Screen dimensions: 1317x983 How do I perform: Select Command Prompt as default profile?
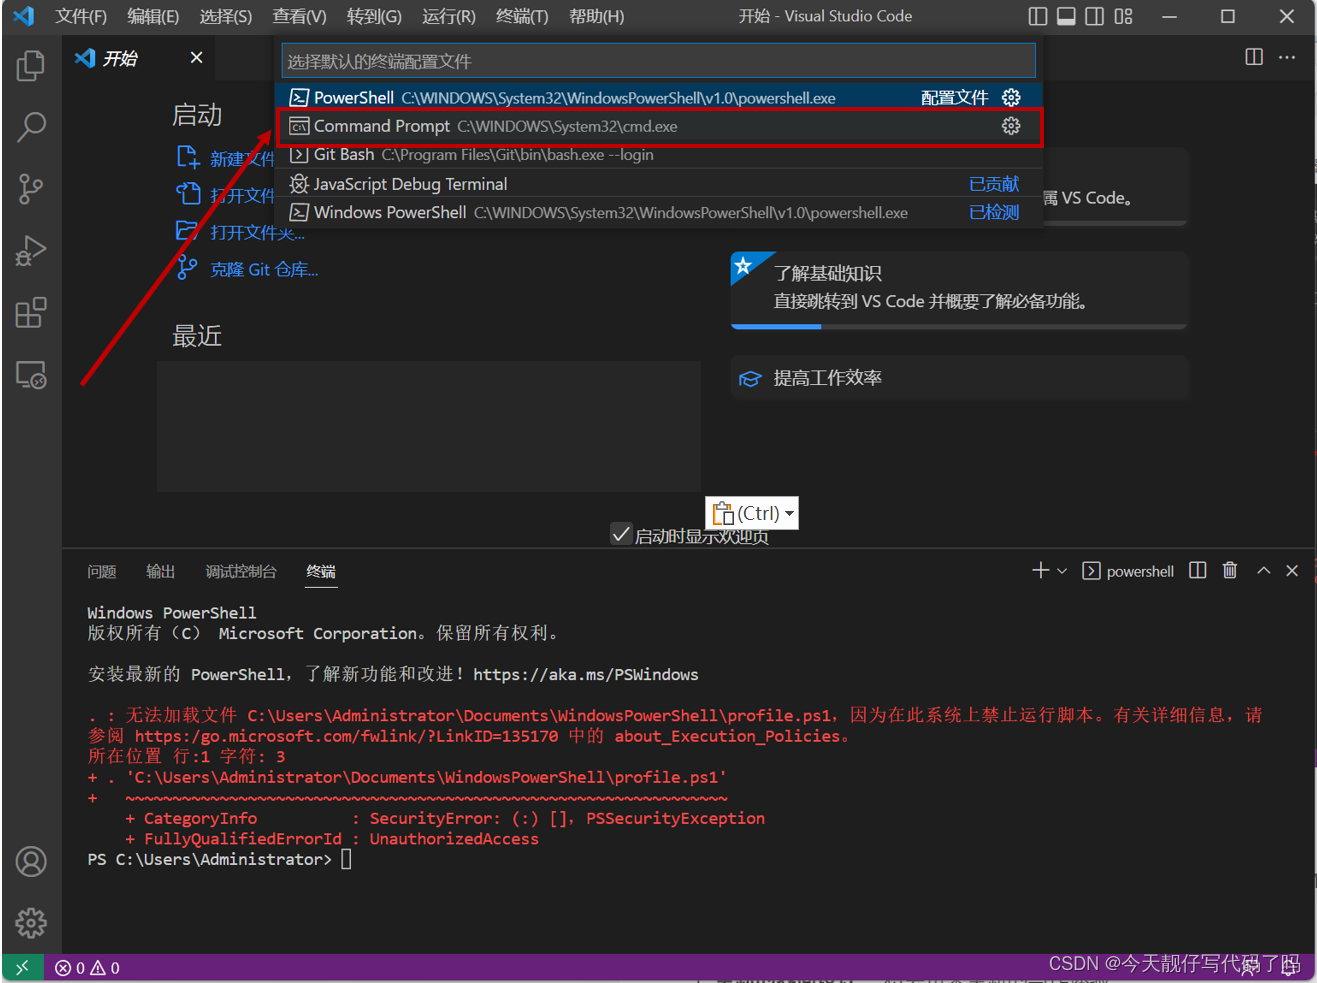[657, 126]
